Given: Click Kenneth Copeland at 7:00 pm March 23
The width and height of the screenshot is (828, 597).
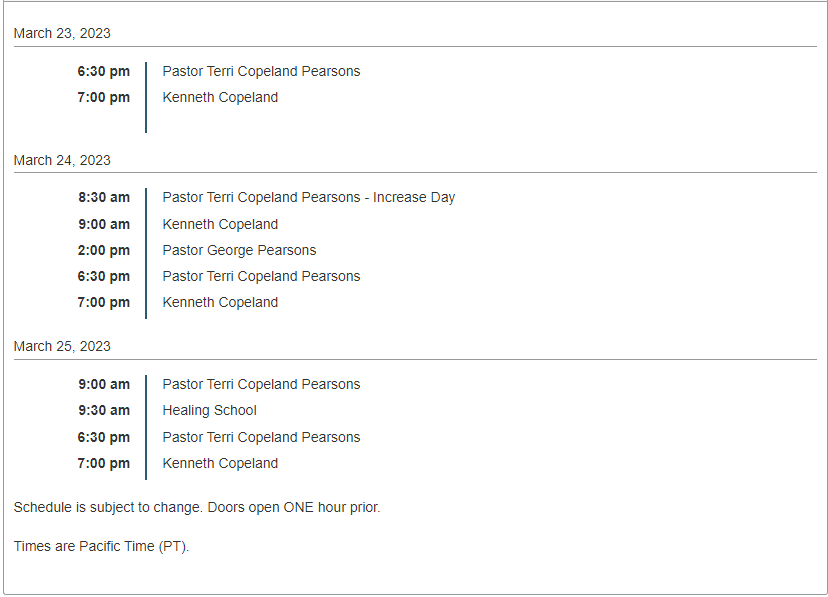Looking at the screenshot, I should point(220,97).
